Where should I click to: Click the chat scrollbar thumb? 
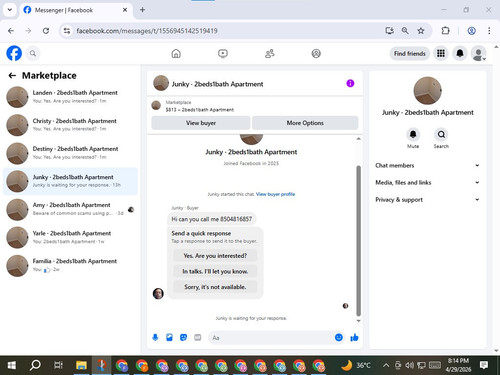(359, 241)
